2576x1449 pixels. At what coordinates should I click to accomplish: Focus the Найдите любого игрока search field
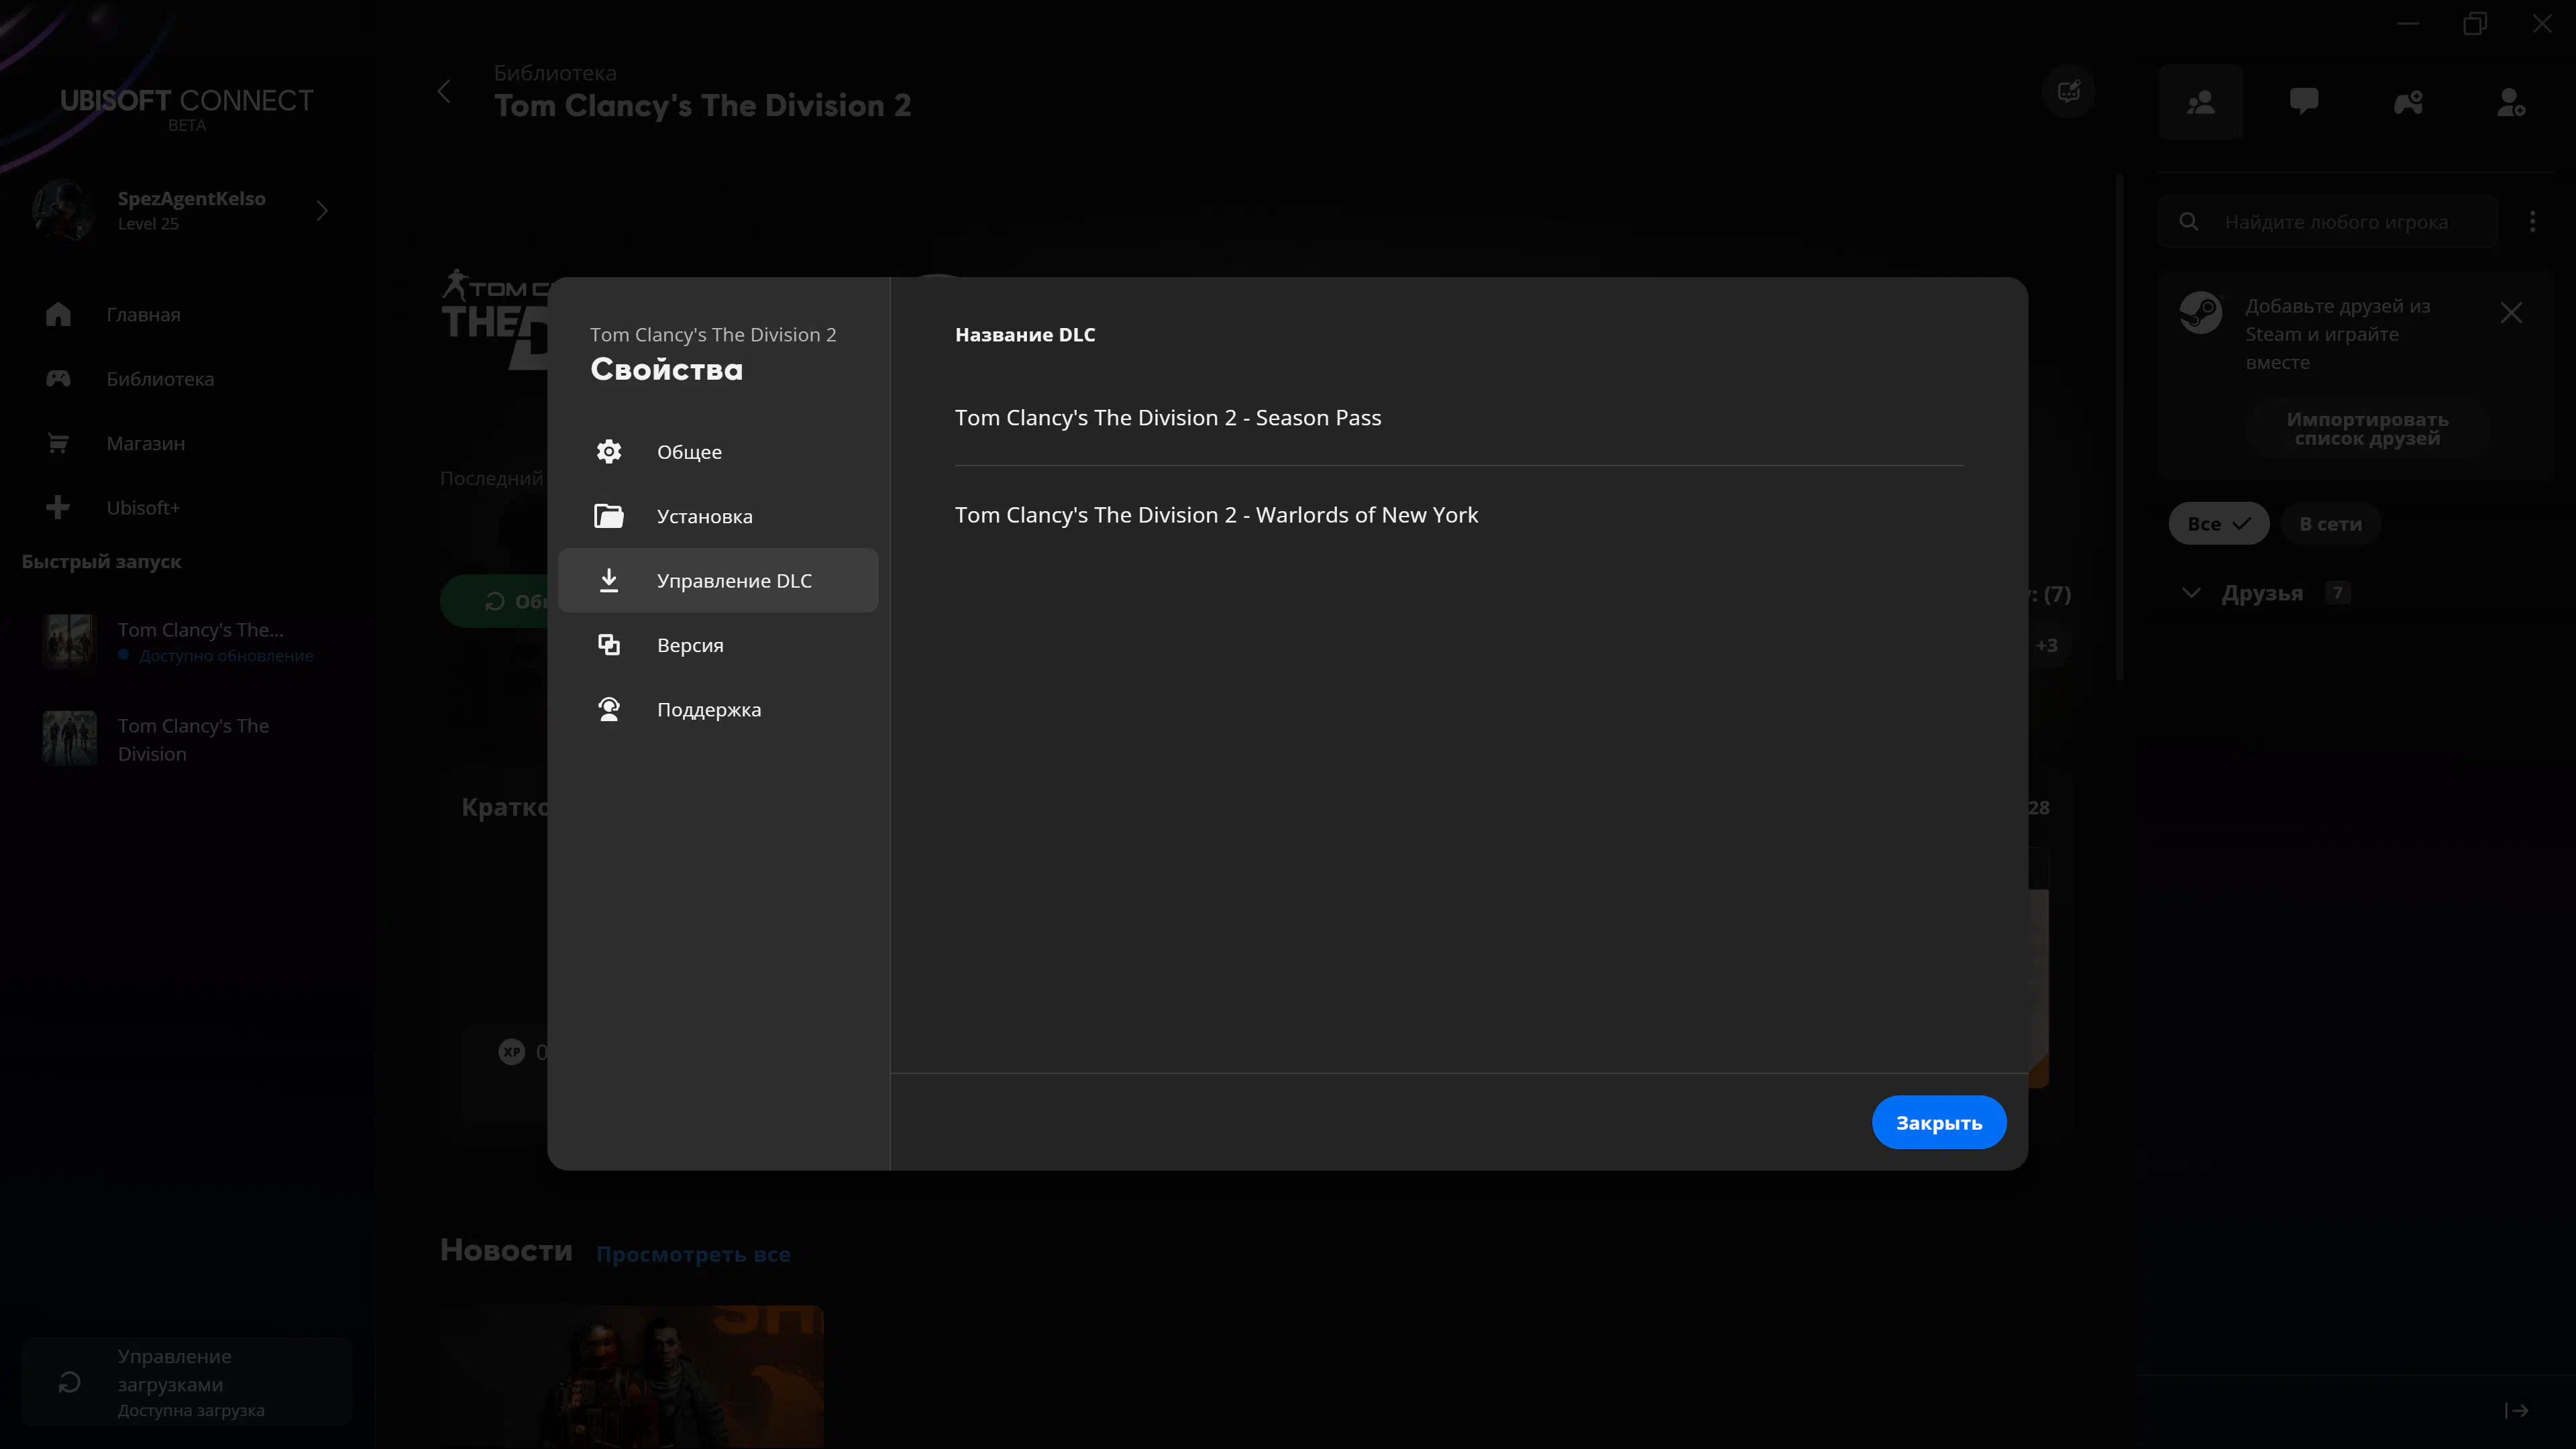coord(2327,222)
